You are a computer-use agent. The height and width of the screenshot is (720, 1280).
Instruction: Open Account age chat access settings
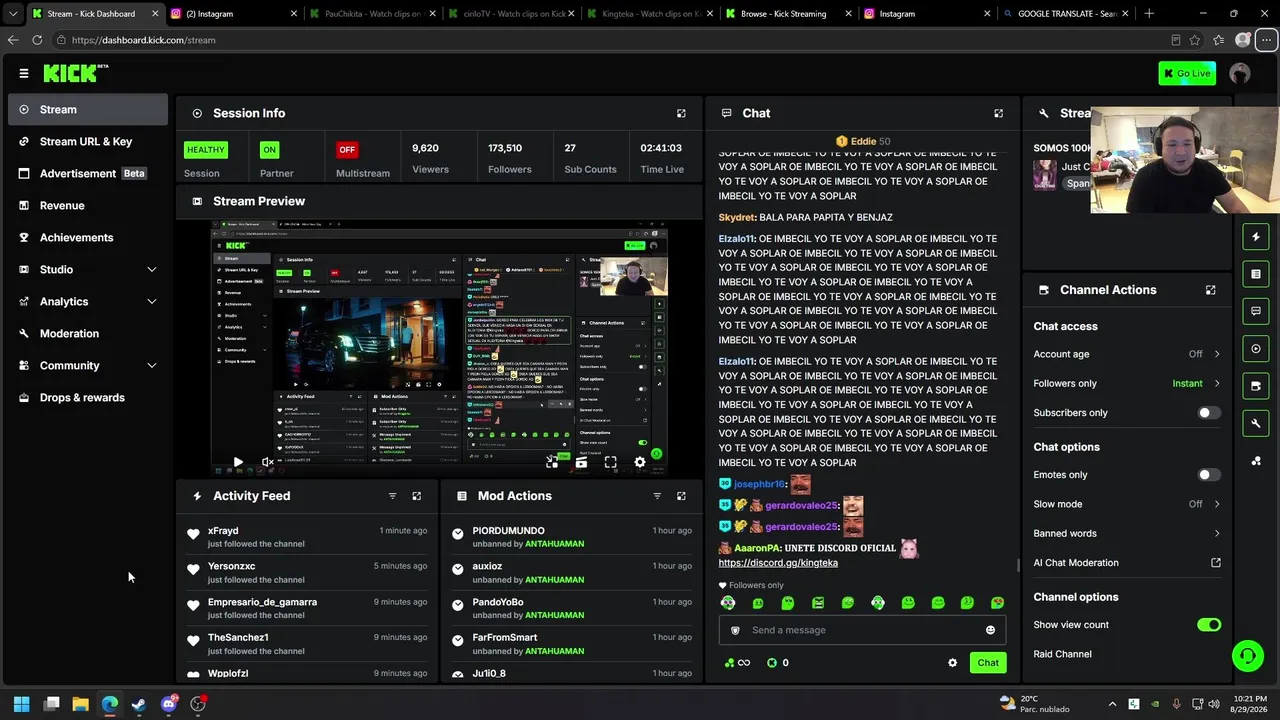[1127, 354]
